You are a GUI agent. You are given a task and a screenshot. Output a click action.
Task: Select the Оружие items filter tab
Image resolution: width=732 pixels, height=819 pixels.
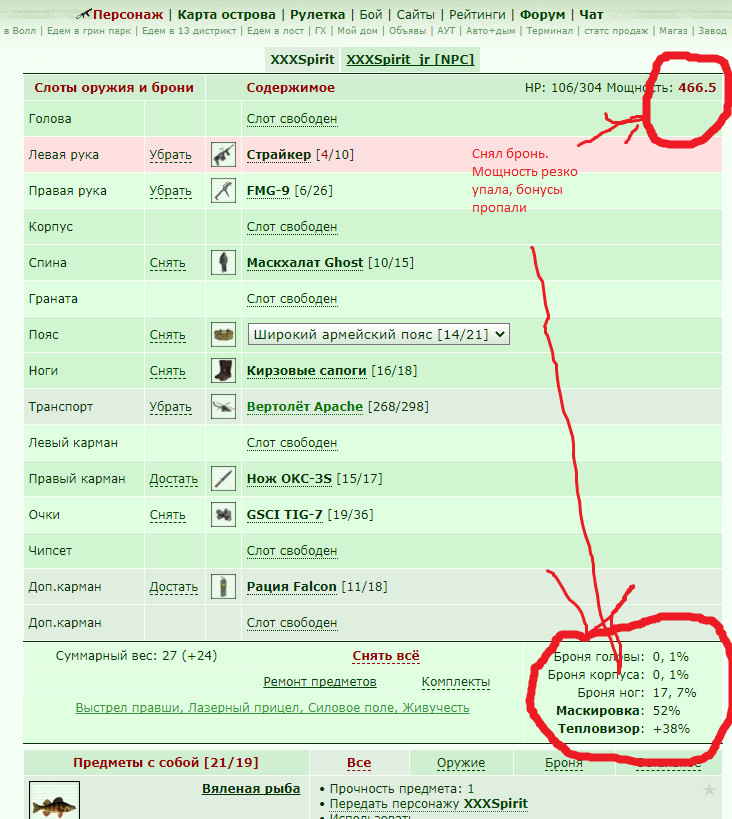[x=461, y=763]
